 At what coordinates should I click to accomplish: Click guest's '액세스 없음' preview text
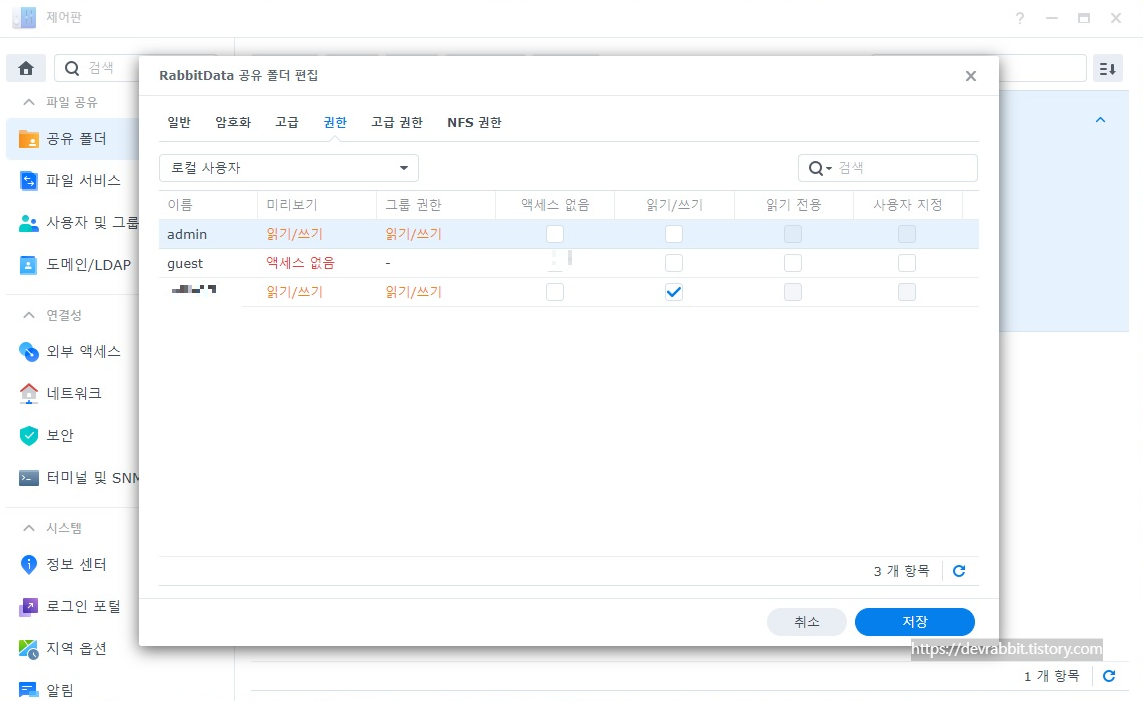(300, 263)
